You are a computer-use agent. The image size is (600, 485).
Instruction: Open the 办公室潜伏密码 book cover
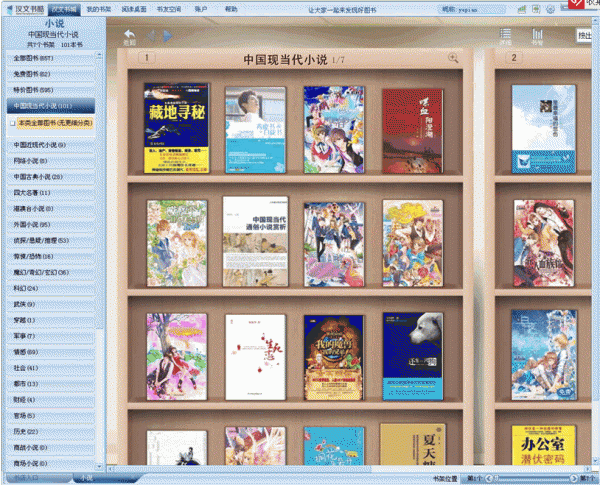pos(543,445)
